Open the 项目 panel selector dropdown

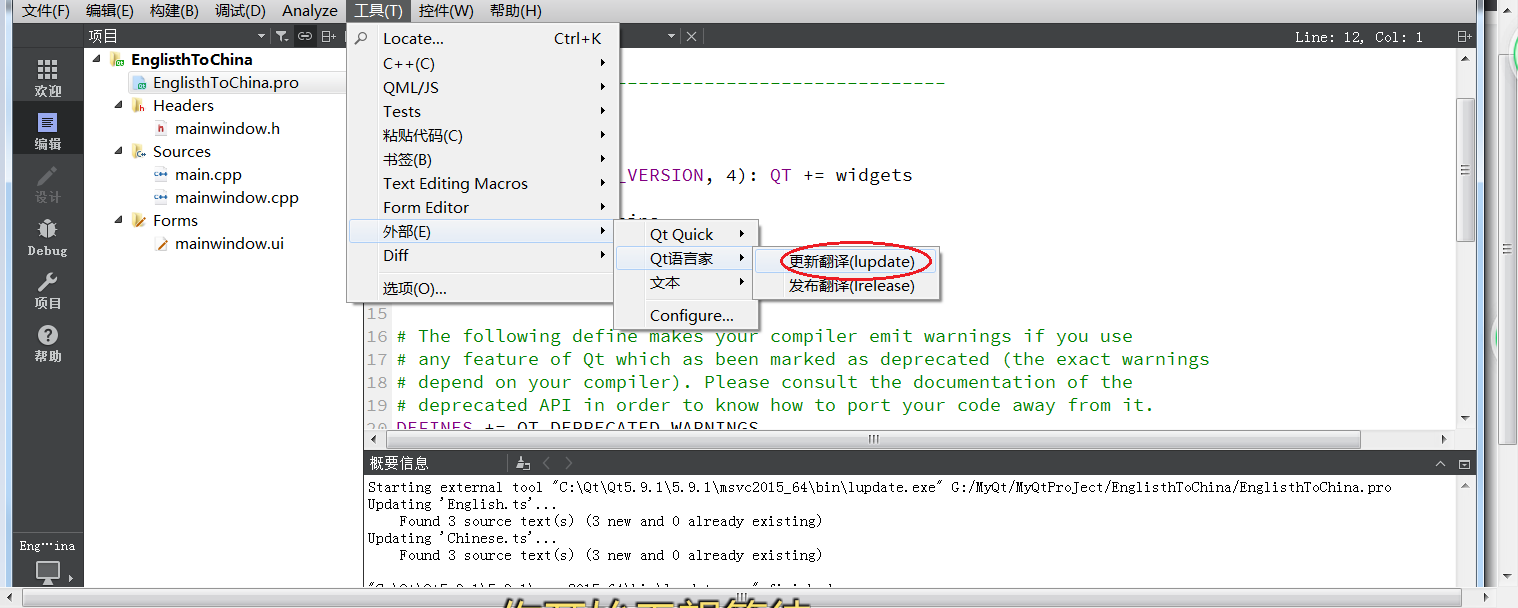click(261, 35)
